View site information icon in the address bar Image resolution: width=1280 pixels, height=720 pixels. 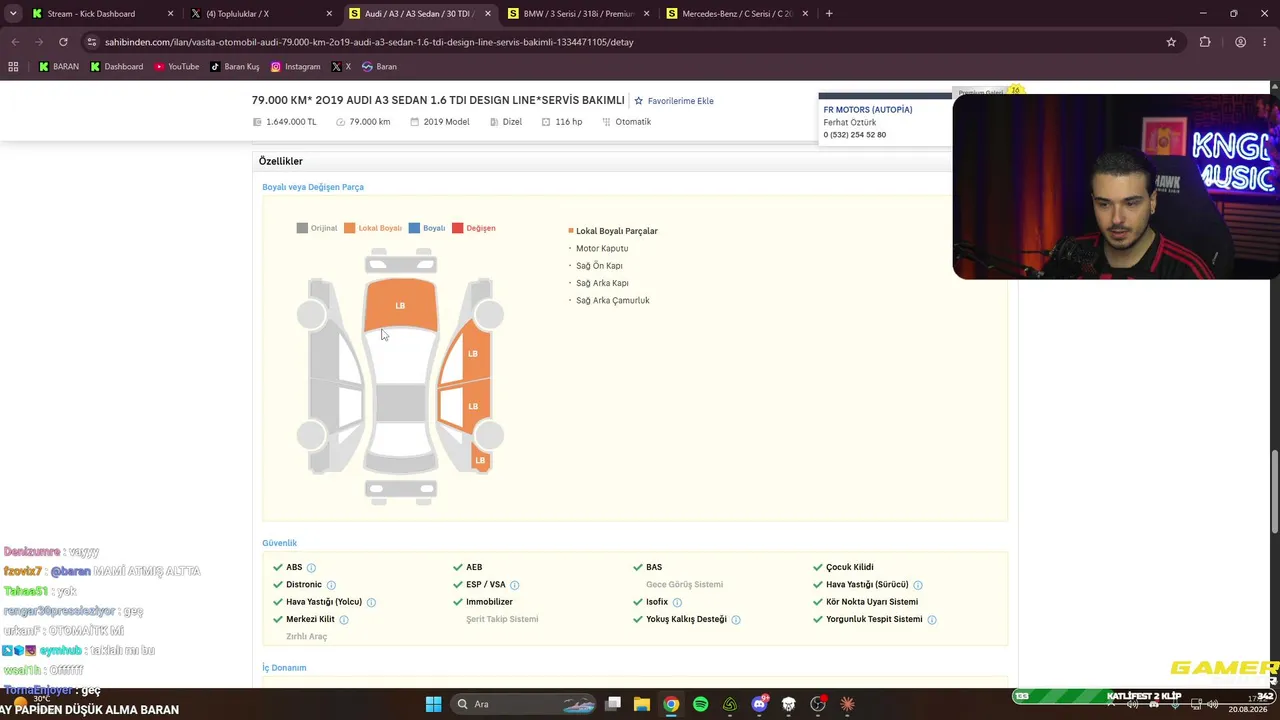point(92,42)
